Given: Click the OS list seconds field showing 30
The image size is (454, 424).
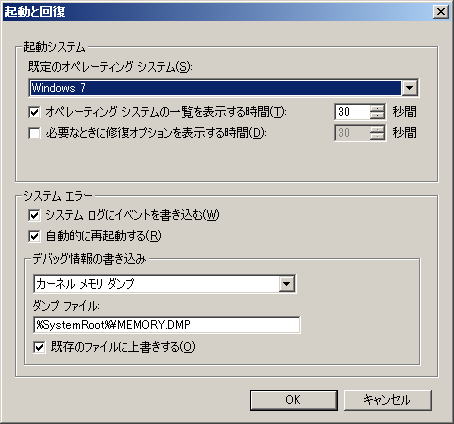Looking at the screenshot, I should click(353, 112).
